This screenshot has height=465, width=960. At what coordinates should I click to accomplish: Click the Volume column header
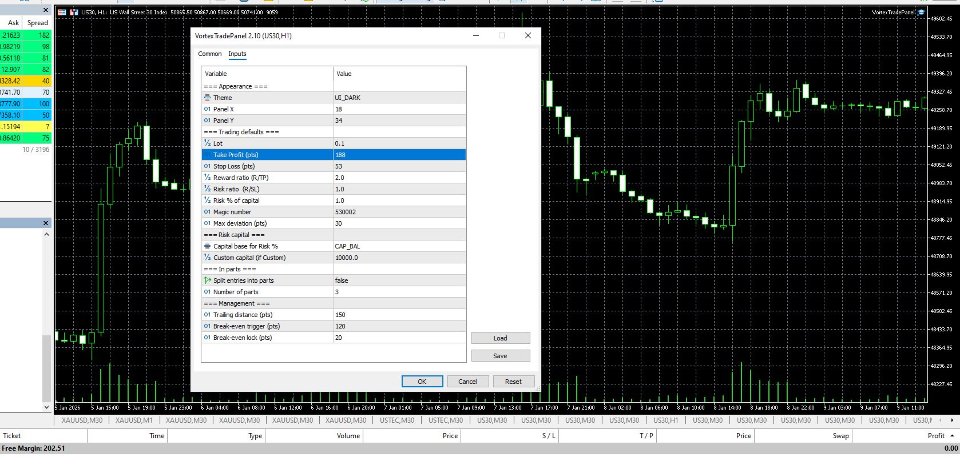point(314,436)
